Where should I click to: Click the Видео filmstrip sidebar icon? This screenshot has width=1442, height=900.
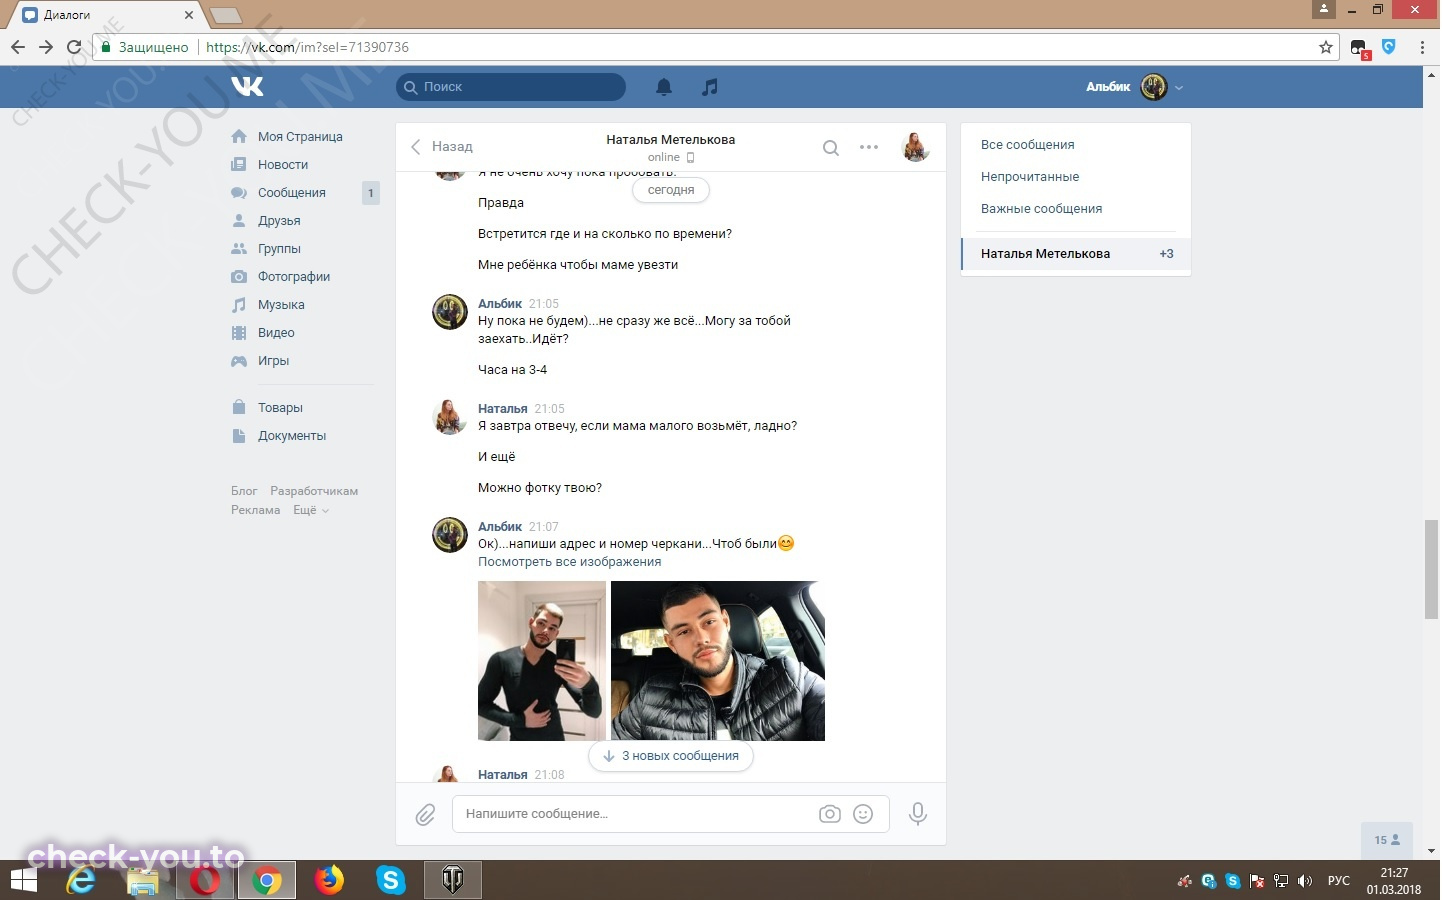[x=239, y=332]
